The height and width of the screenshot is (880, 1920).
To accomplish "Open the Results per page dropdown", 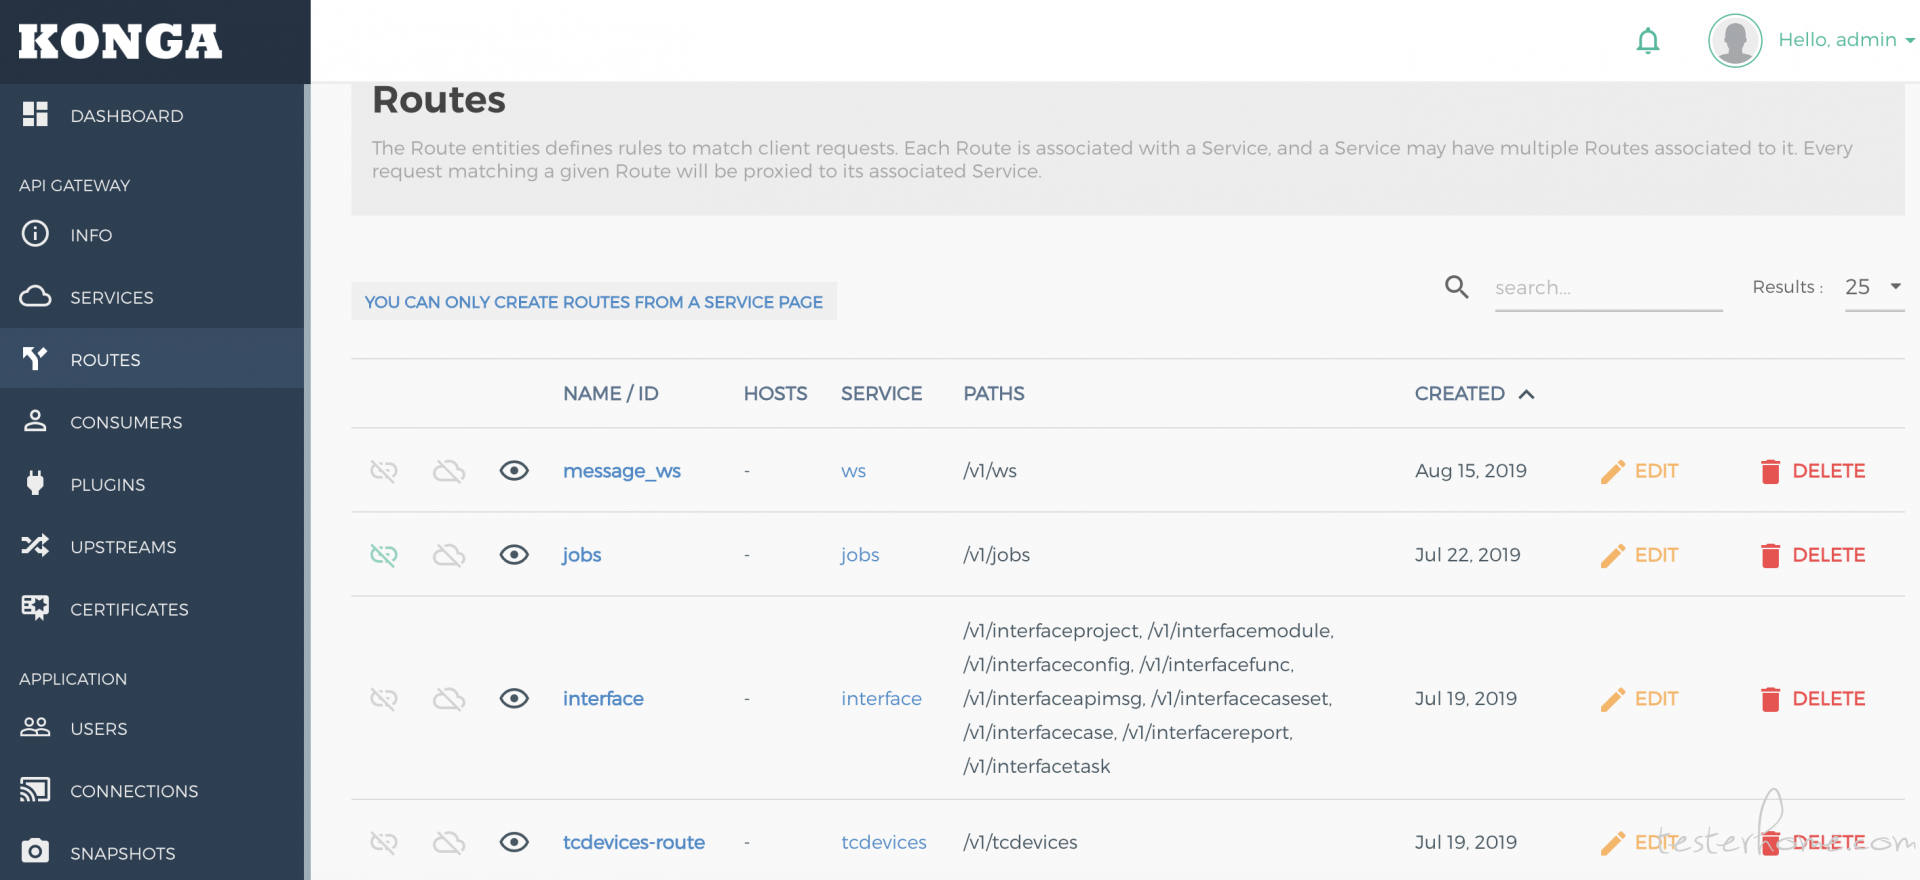I will 1873,287.
